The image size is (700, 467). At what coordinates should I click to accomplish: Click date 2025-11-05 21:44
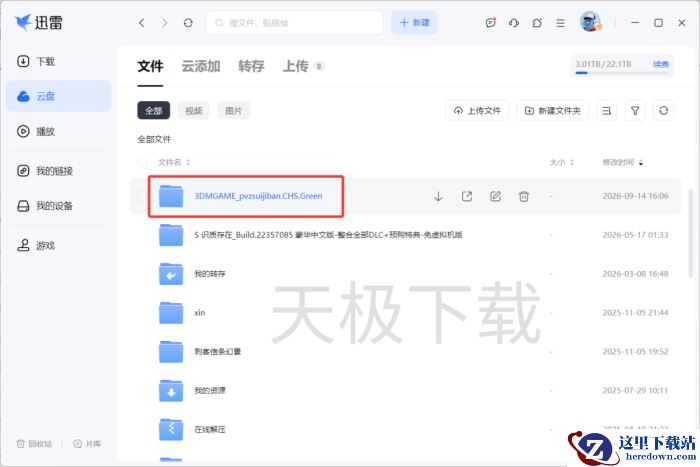[635, 313]
